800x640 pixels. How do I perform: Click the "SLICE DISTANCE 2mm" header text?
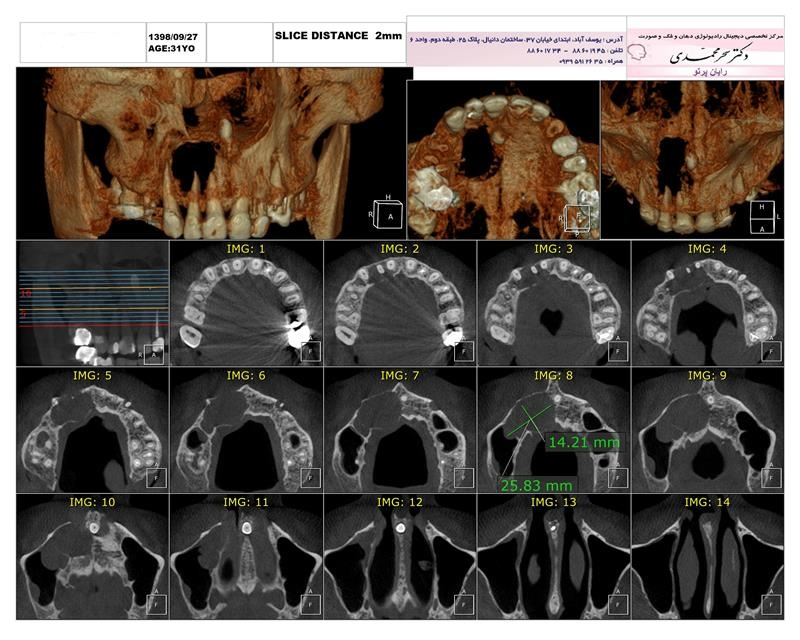(x=338, y=36)
